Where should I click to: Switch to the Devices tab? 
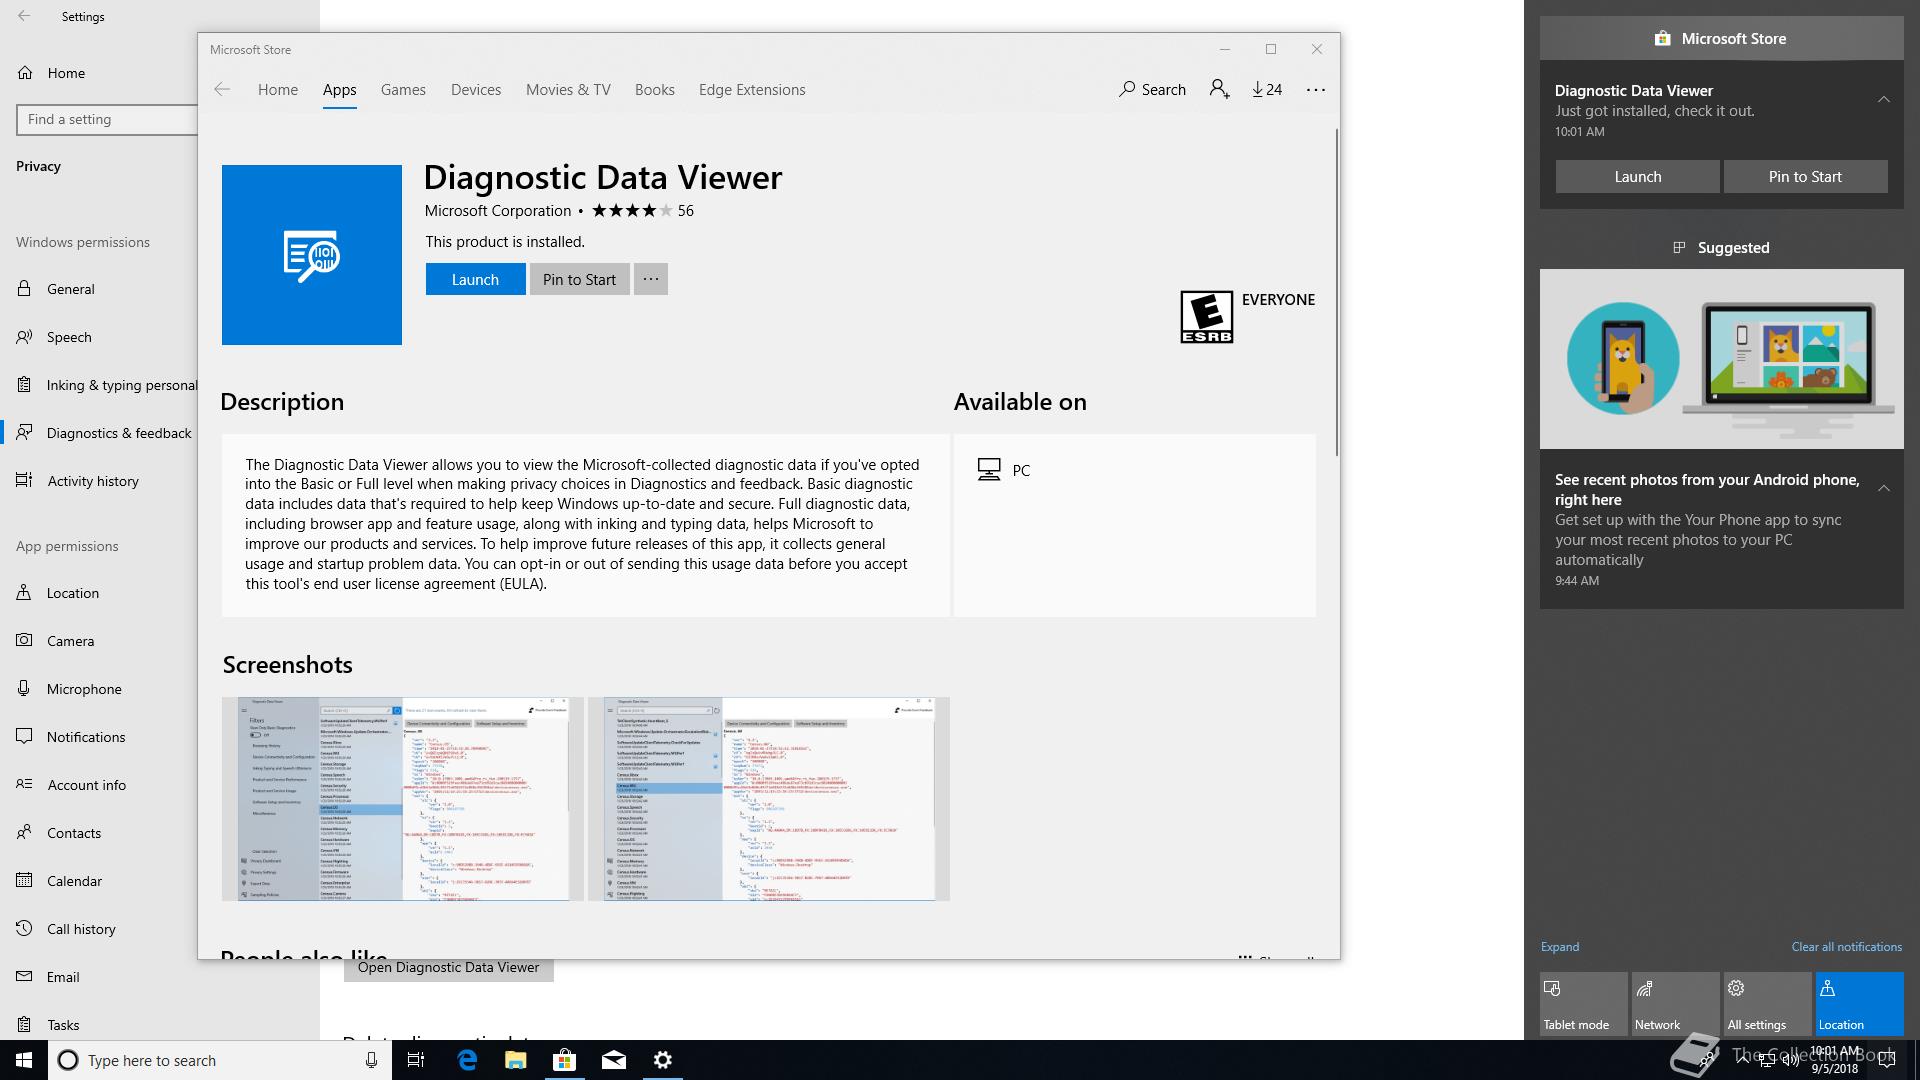tap(476, 89)
